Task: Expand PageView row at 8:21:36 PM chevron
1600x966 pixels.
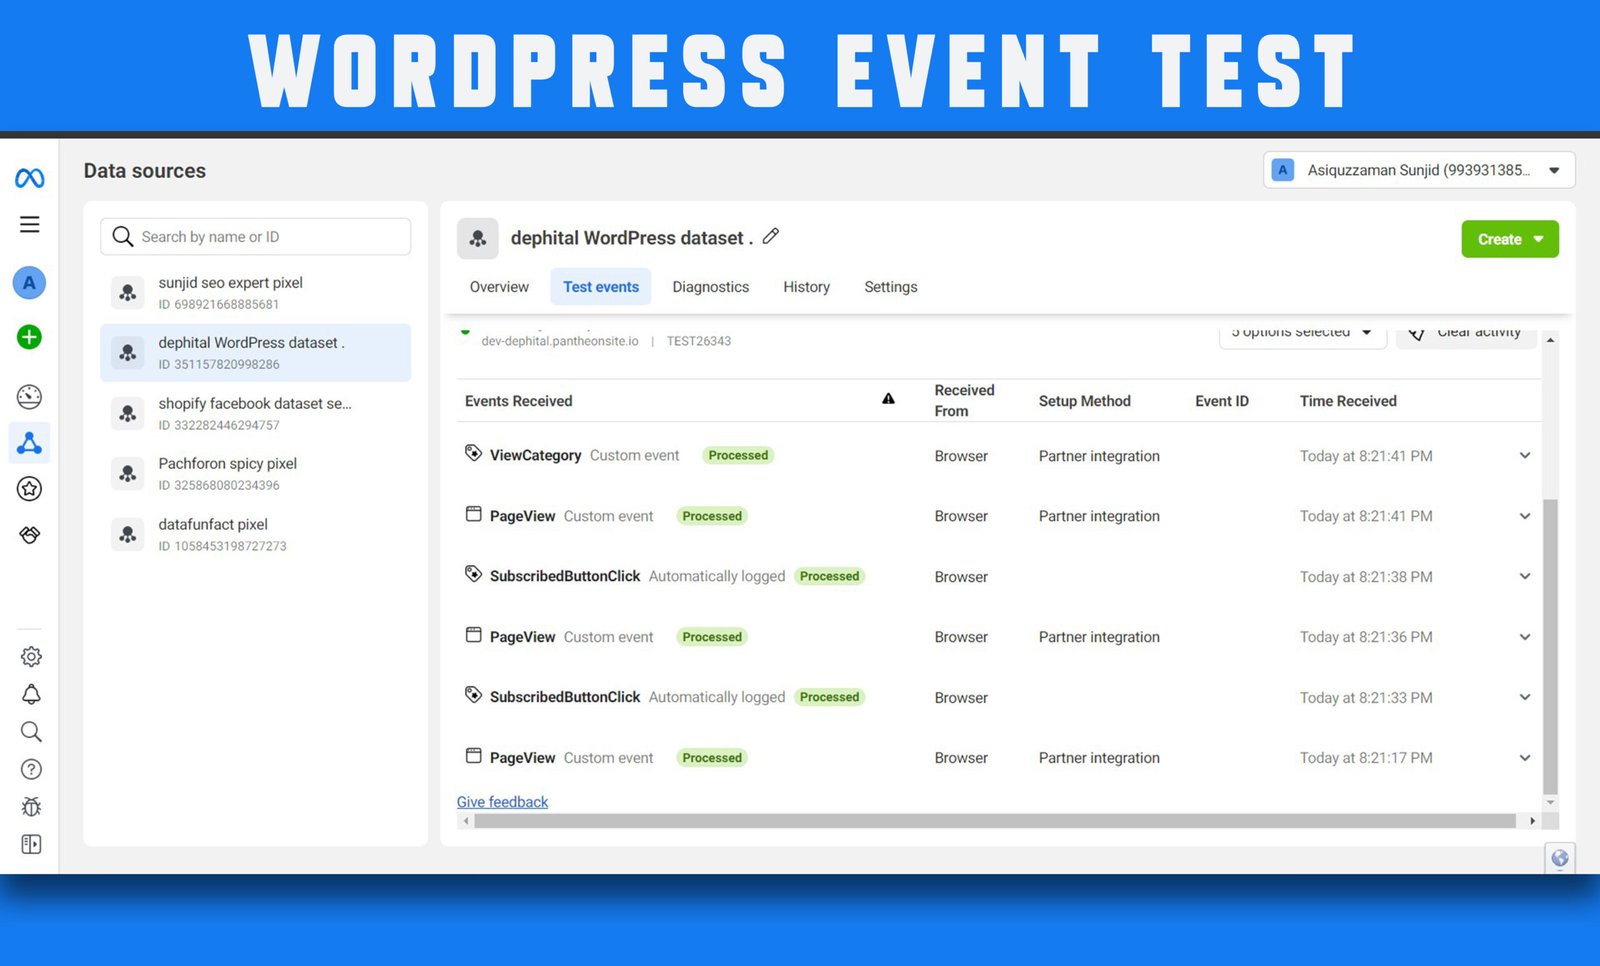Action: pos(1525,637)
